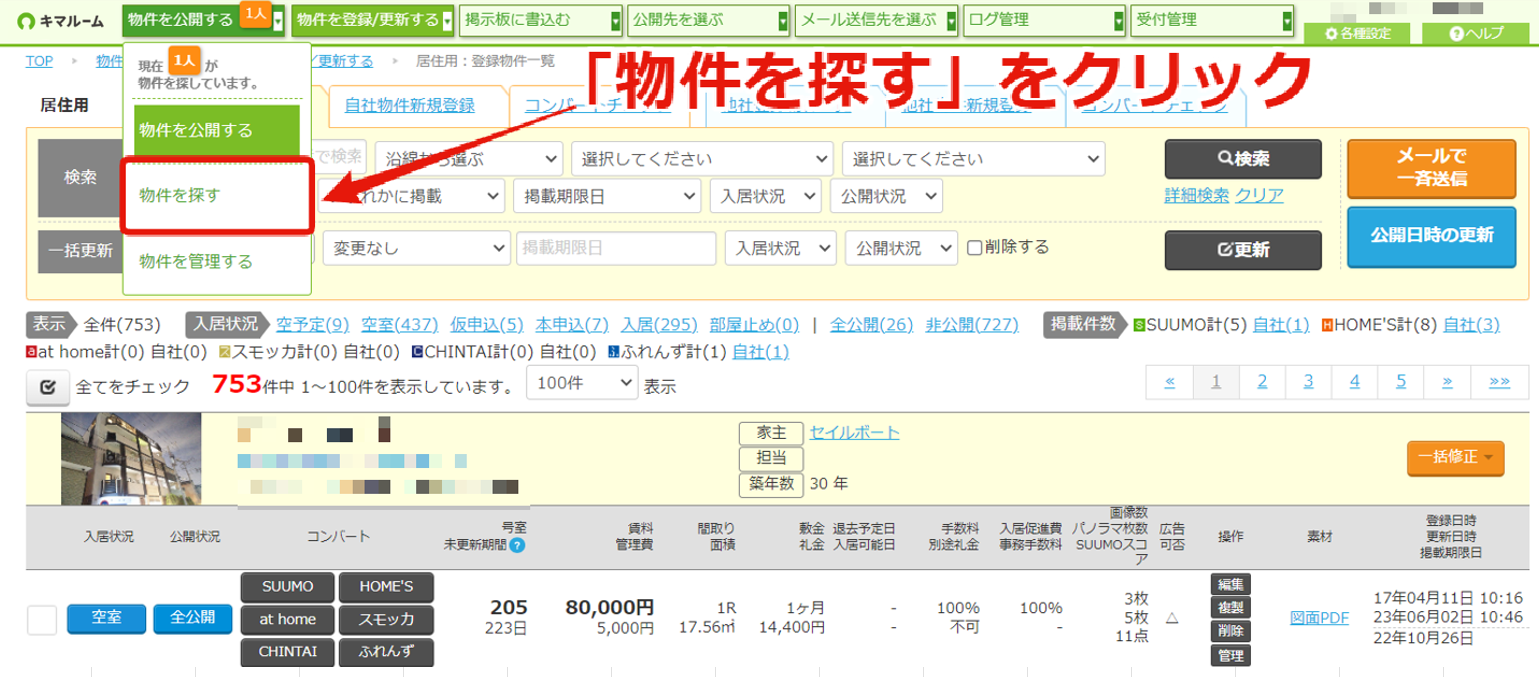
Task: Click the 複製 duplicate button
Action: click(1231, 608)
